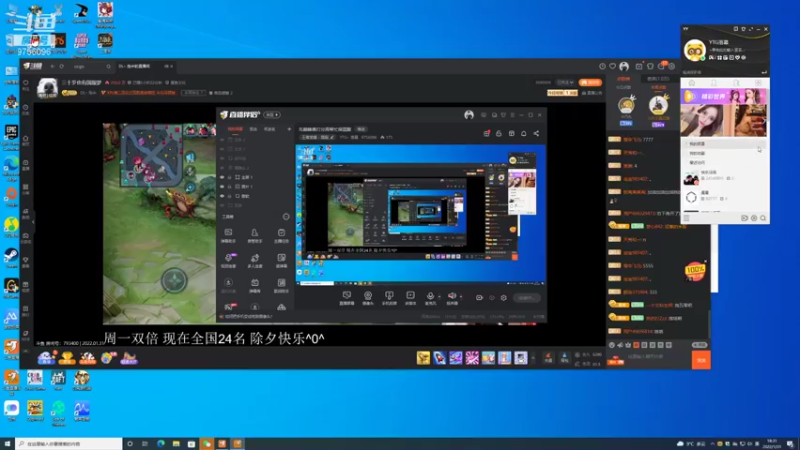Add a camera source from the bottom toolbar
This screenshot has height=450, width=800.
click(x=368, y=296)
